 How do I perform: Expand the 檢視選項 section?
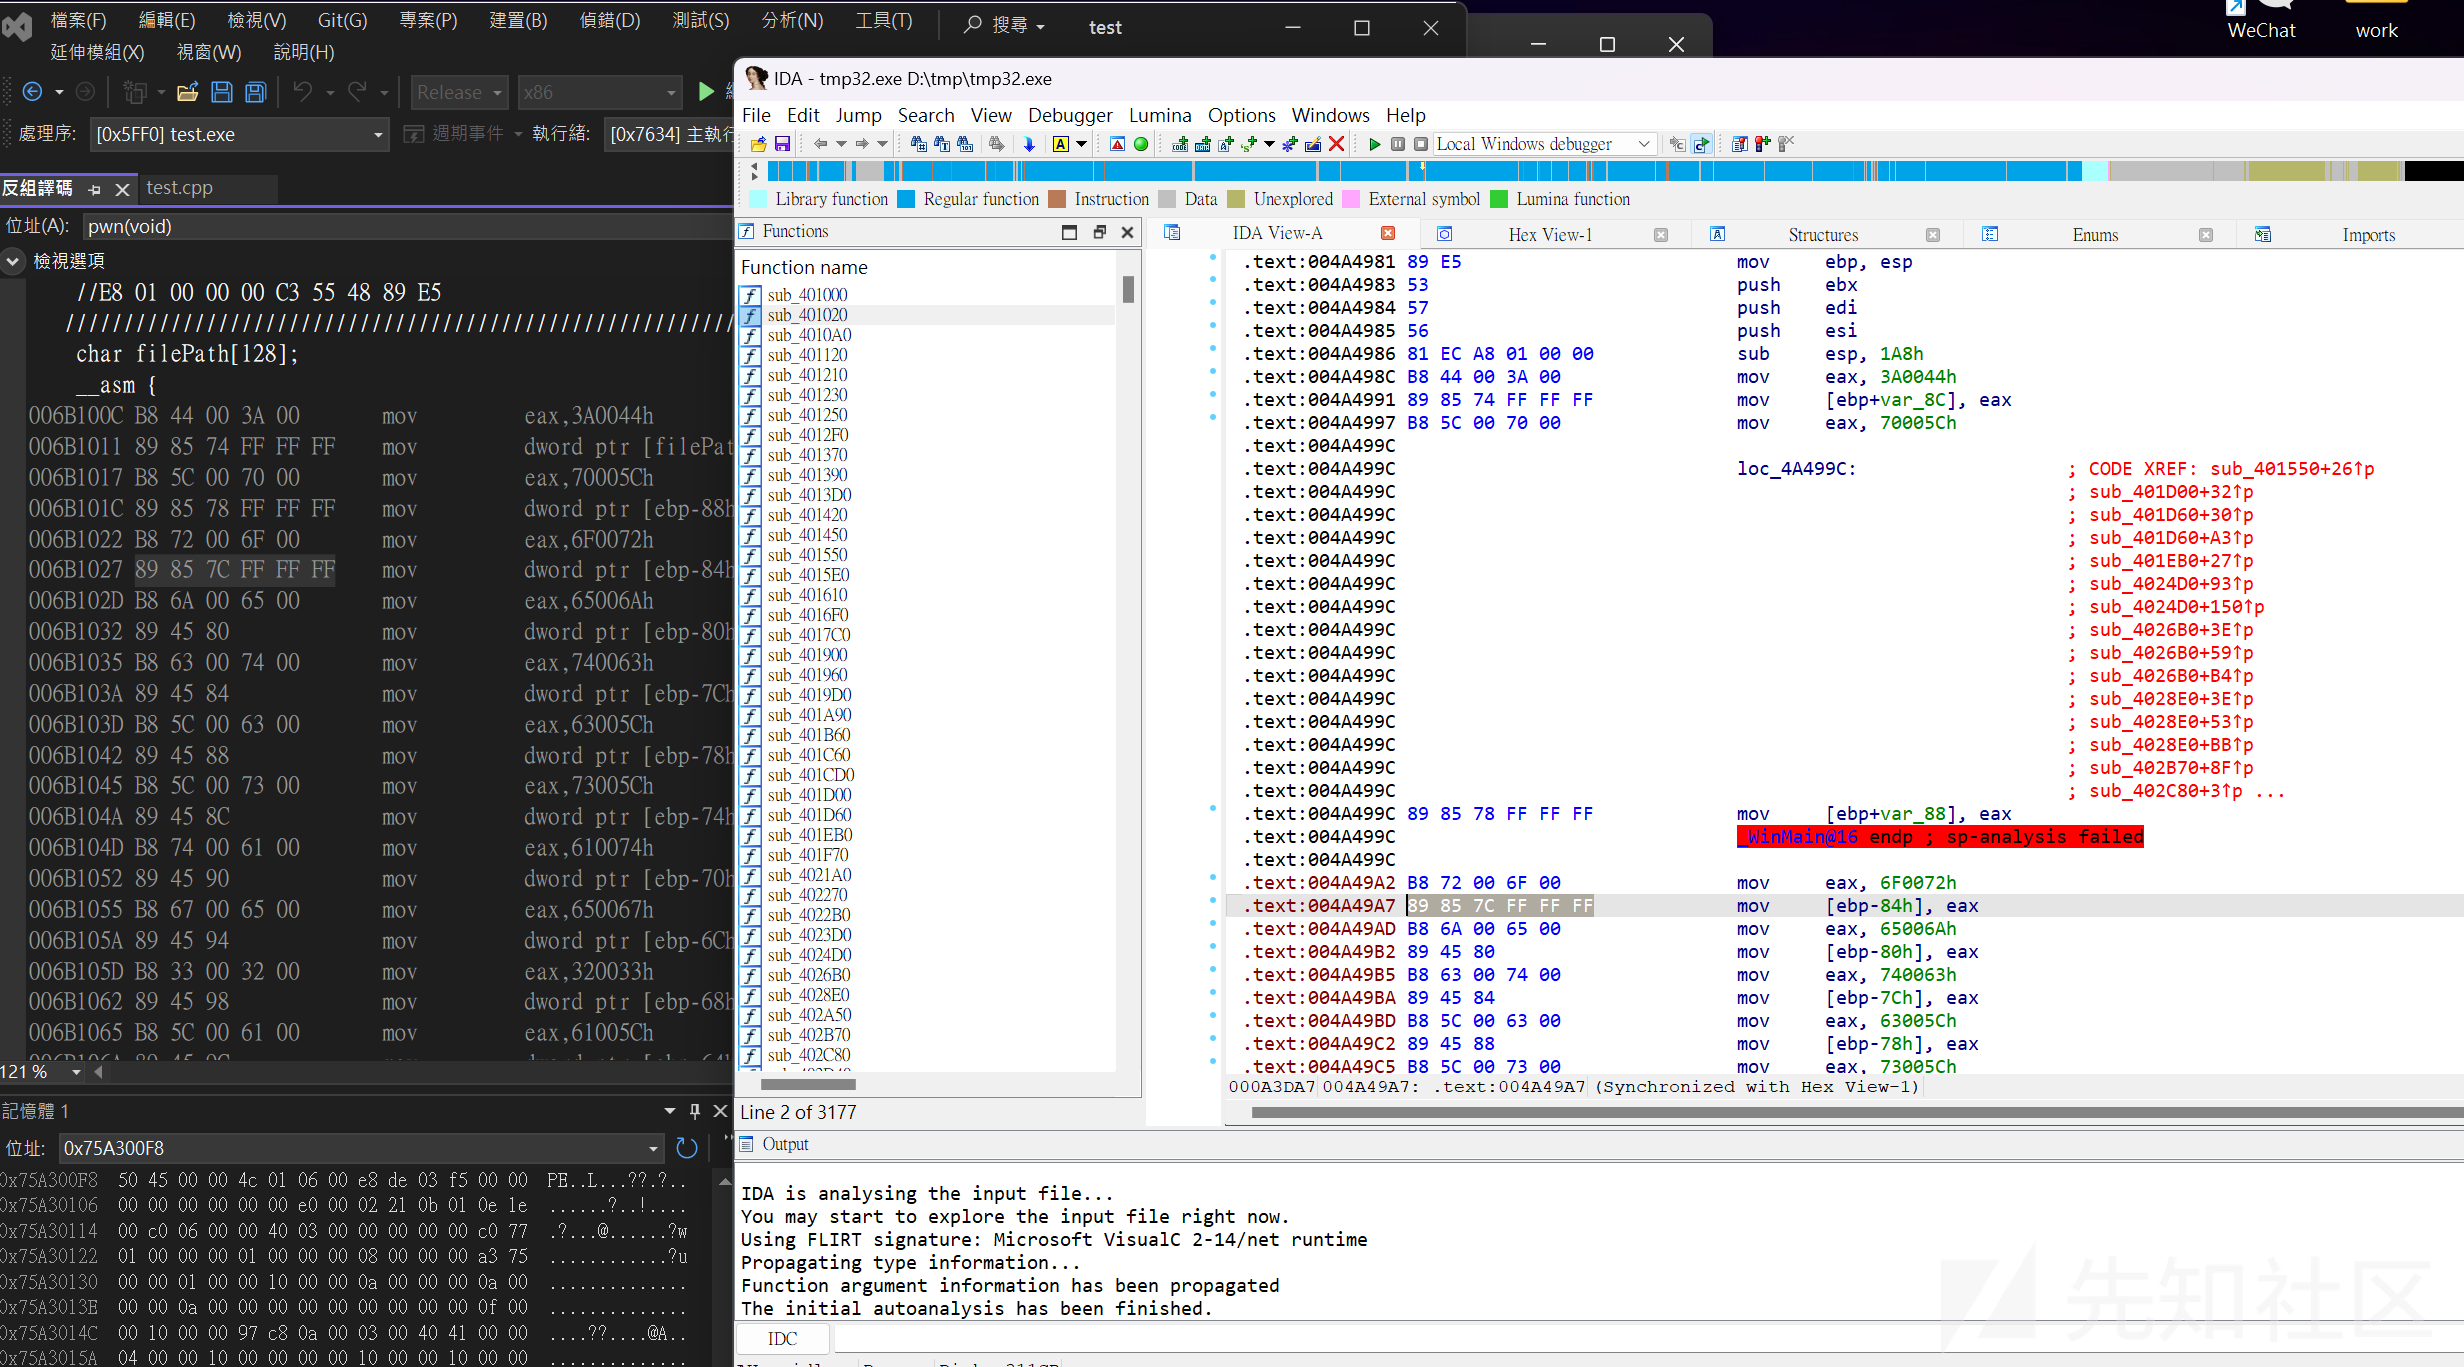[12, 261]
